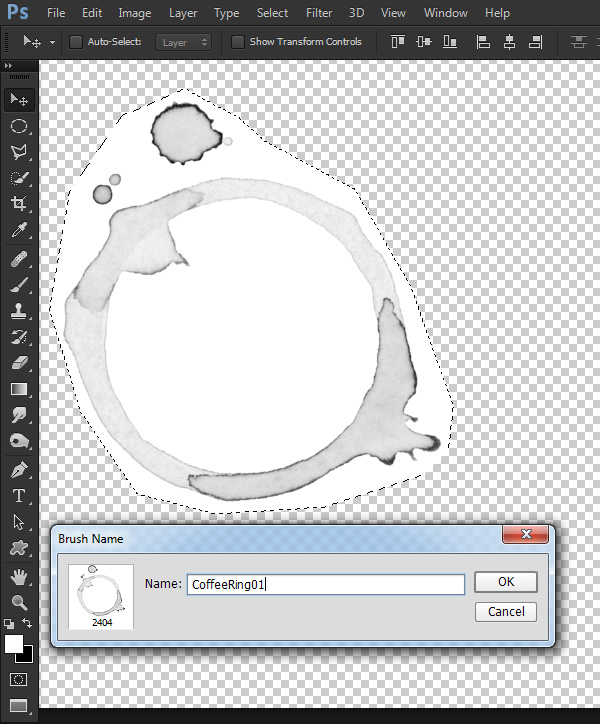Select the Polygonal Lasso tool
The width and height of the screenshot is (600, 724).
coord(19,152)
